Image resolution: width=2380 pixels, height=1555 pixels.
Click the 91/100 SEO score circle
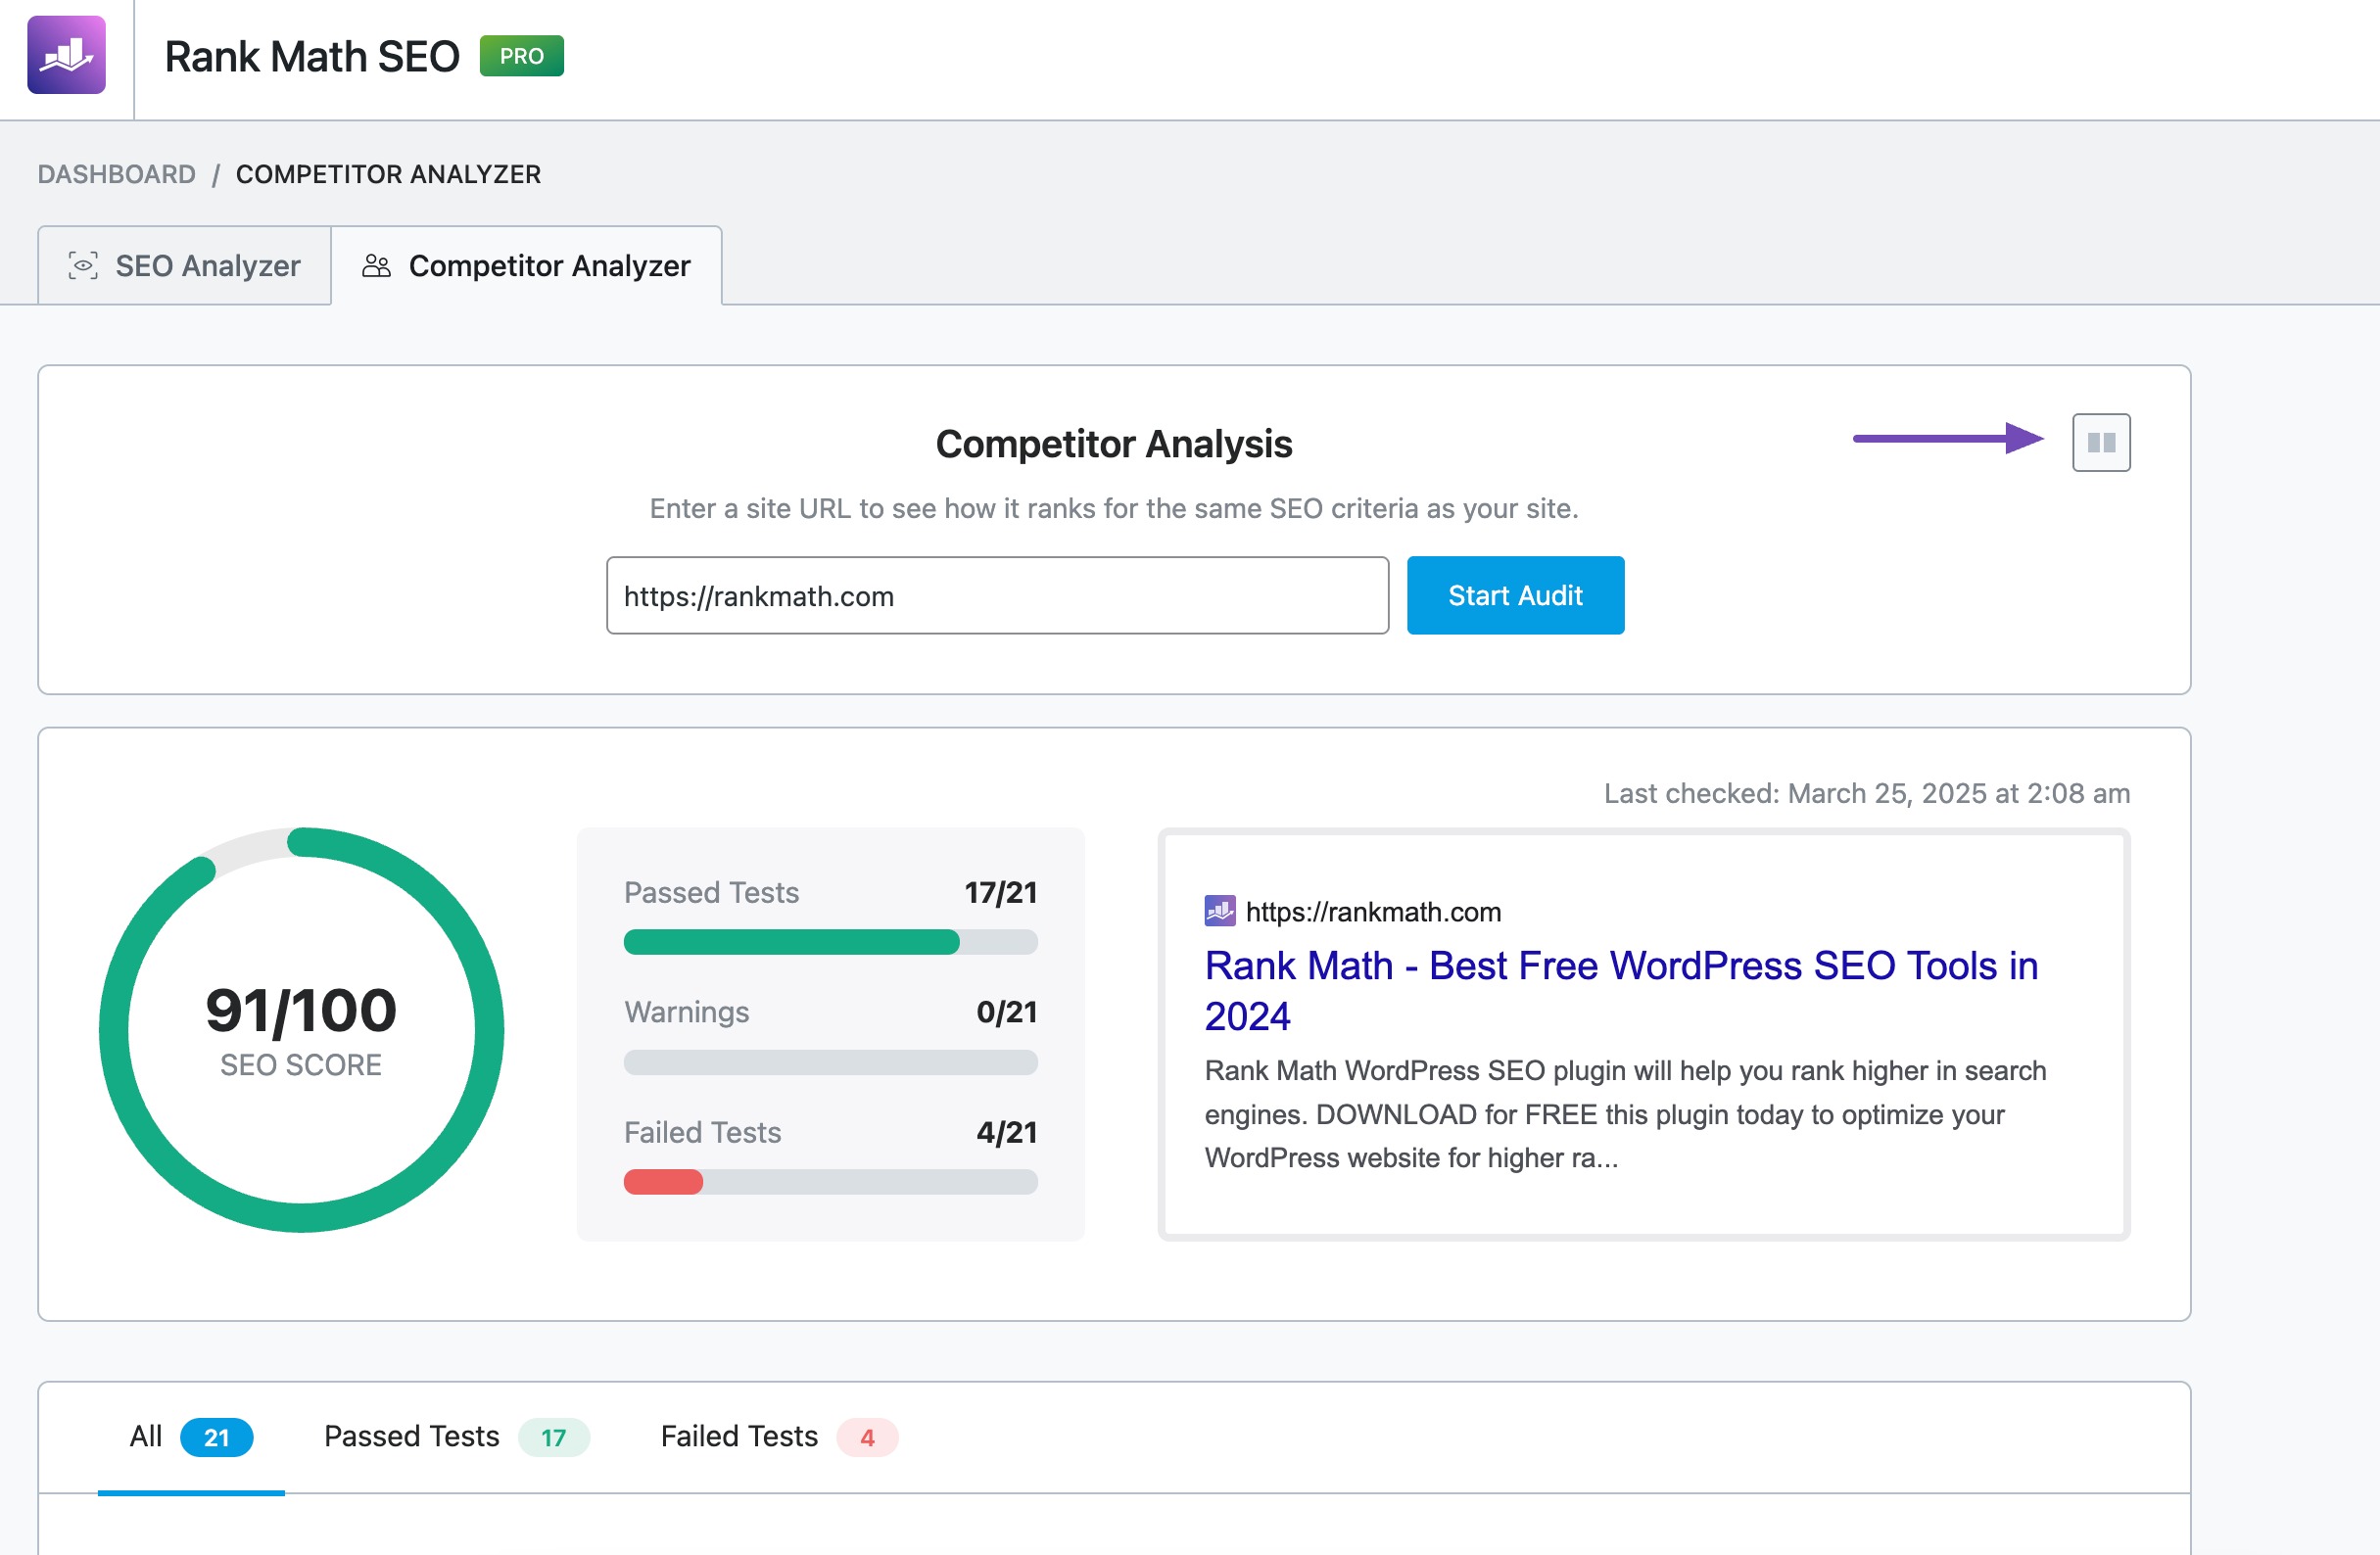[x=301, y=1030]
